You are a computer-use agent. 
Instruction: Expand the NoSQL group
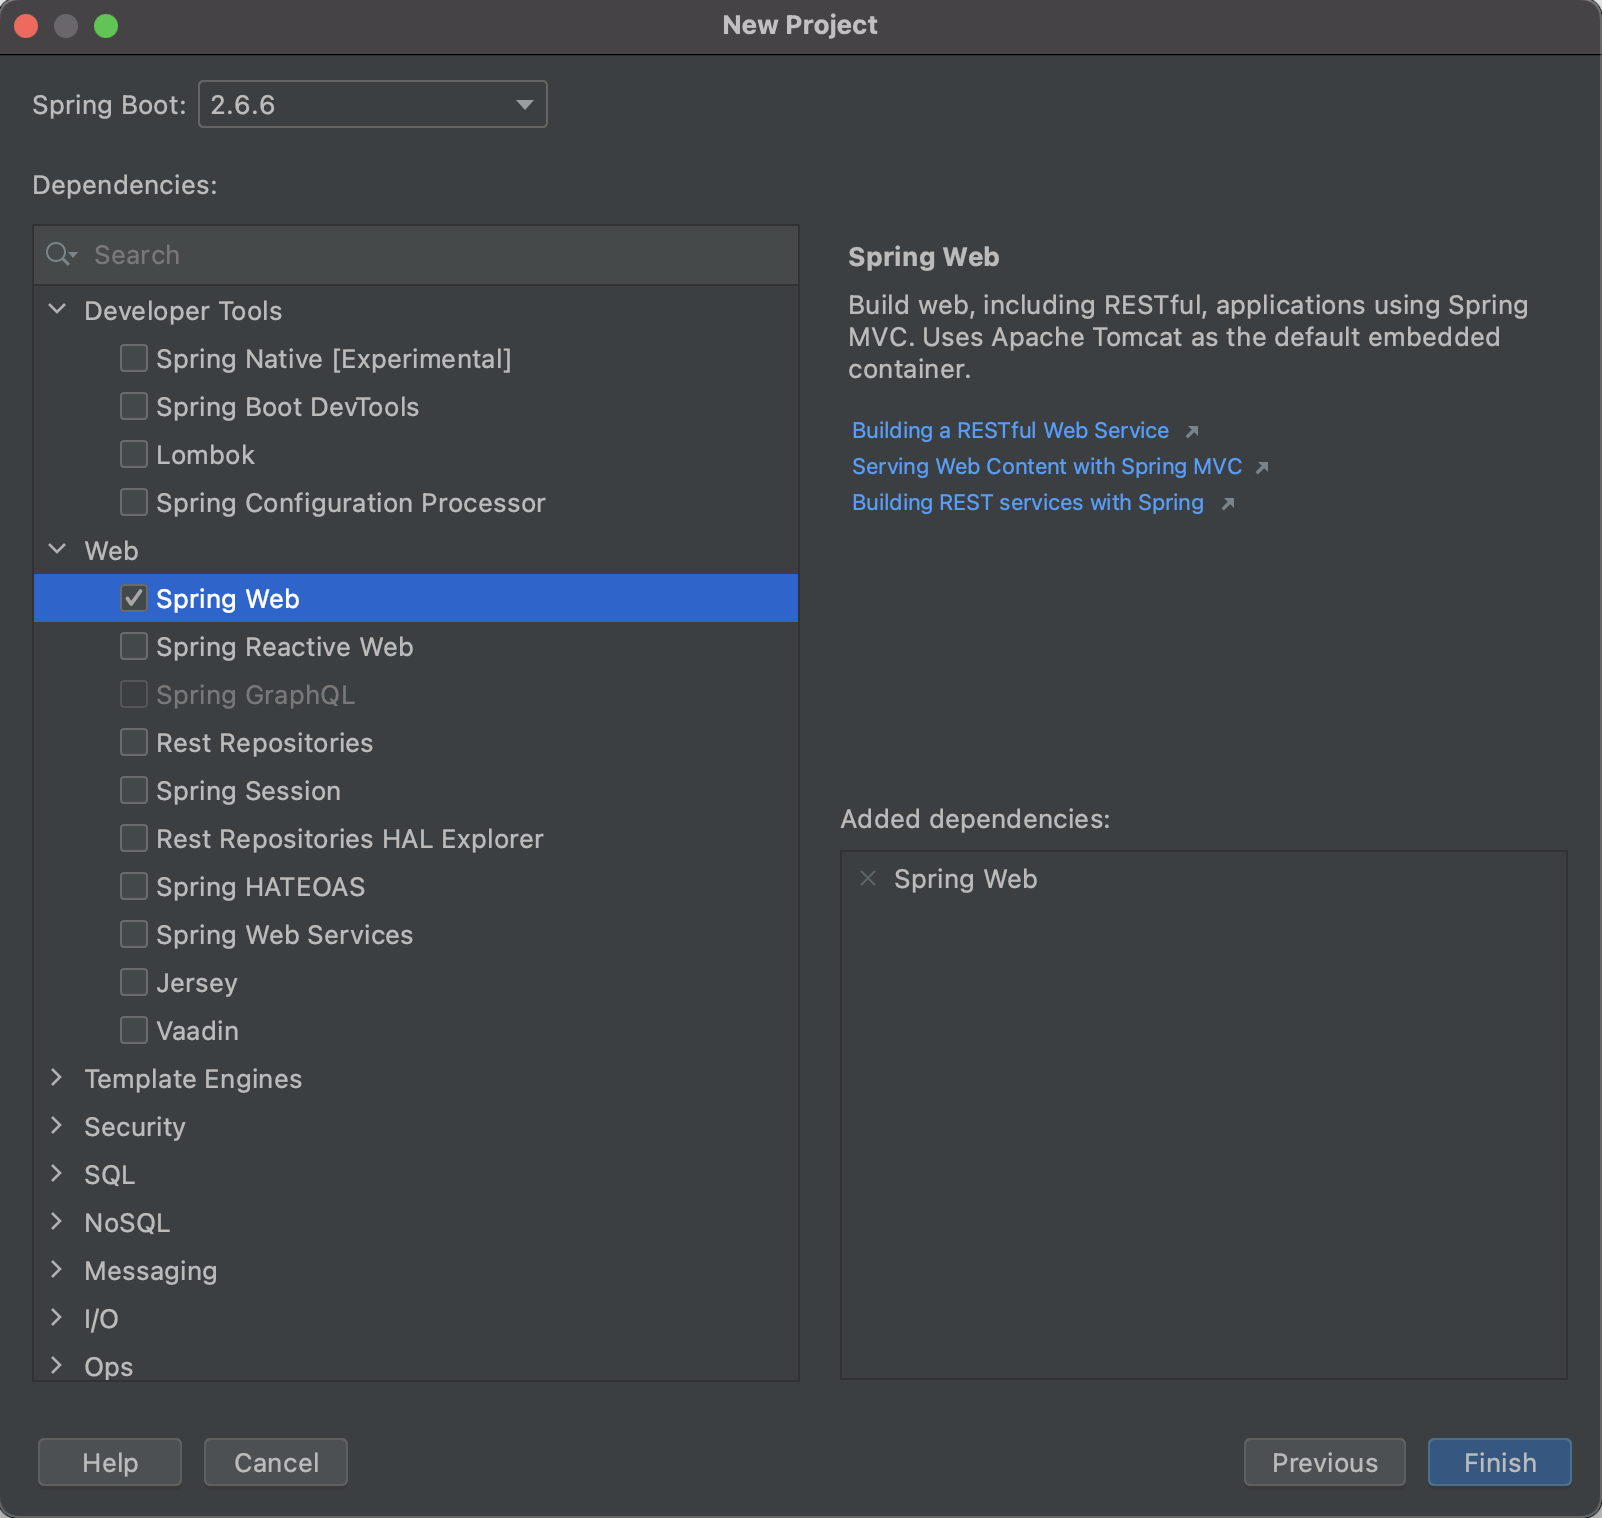(x=57, y=1222)
